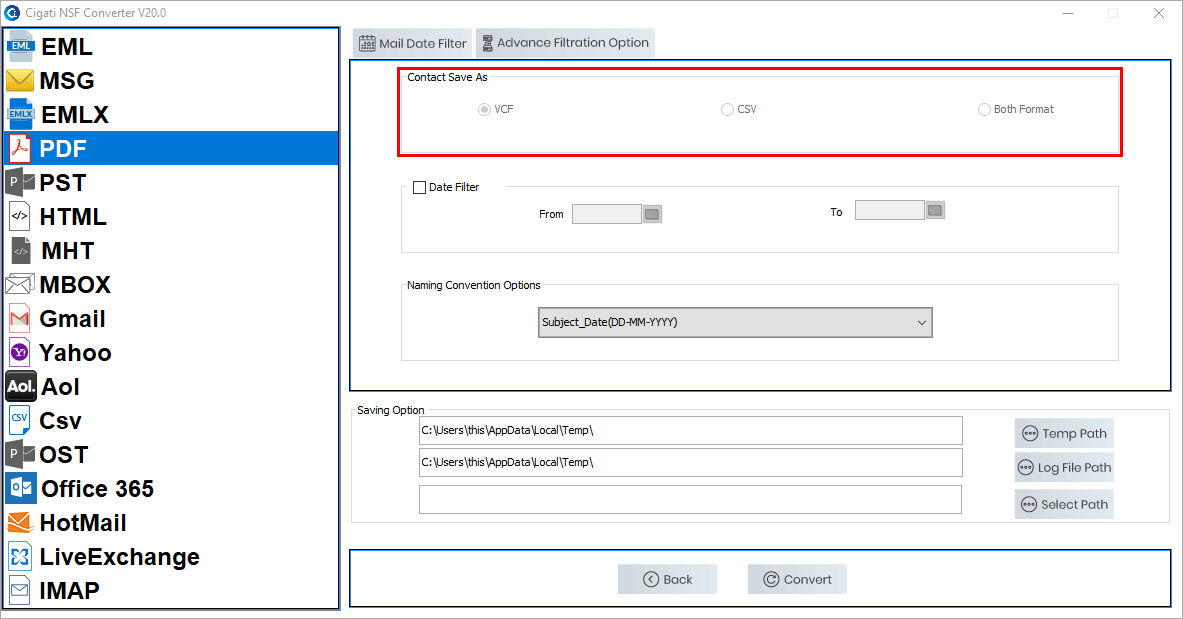The image size is (1183, 619).
Task: Select the MBOX list entry text
Action: tap(75, 285)
